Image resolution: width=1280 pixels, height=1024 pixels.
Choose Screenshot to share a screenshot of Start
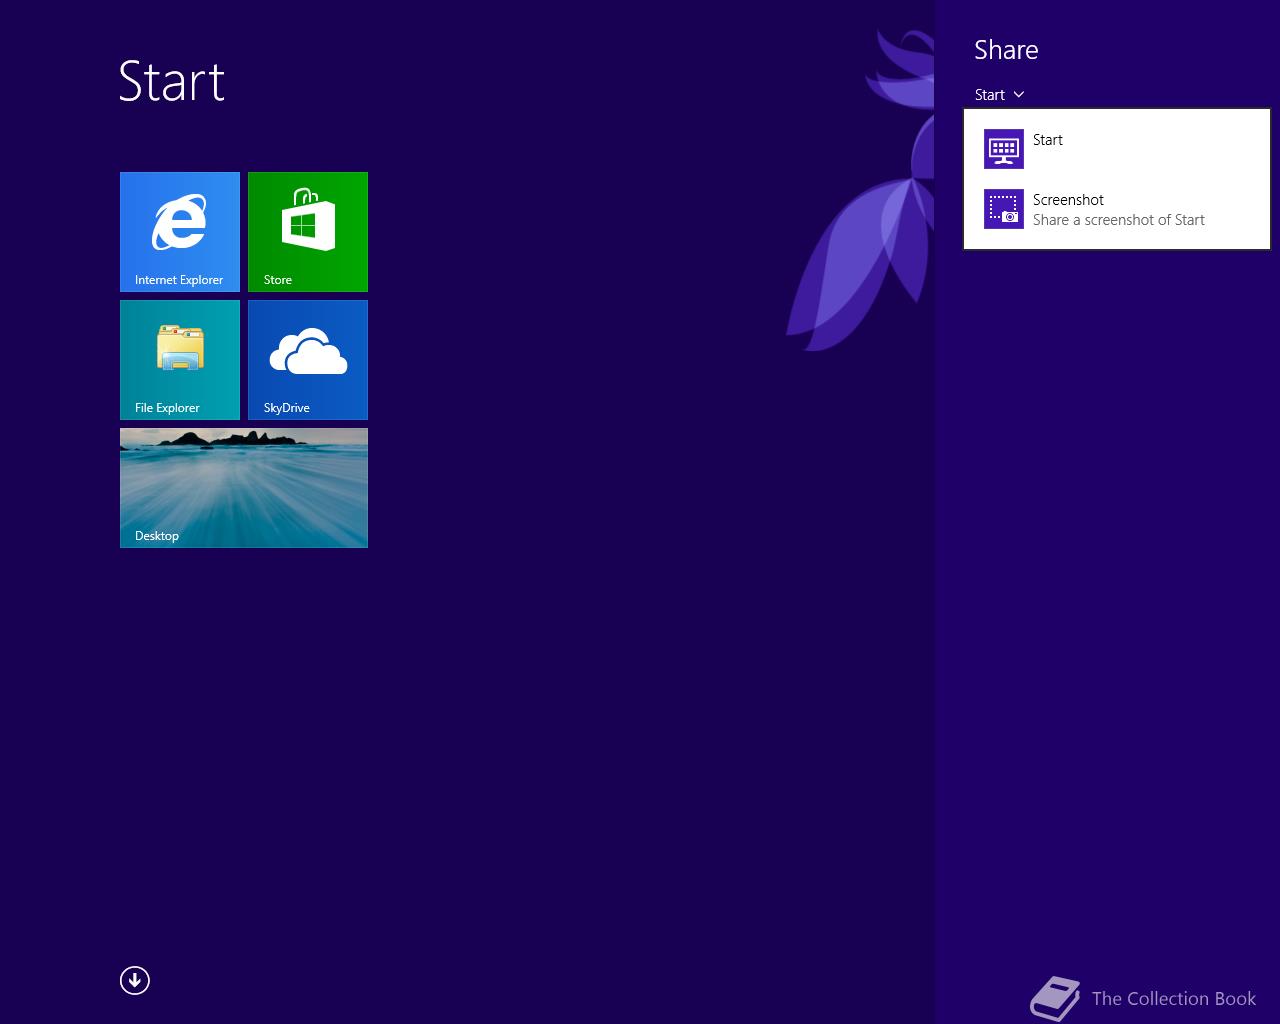1117,209
